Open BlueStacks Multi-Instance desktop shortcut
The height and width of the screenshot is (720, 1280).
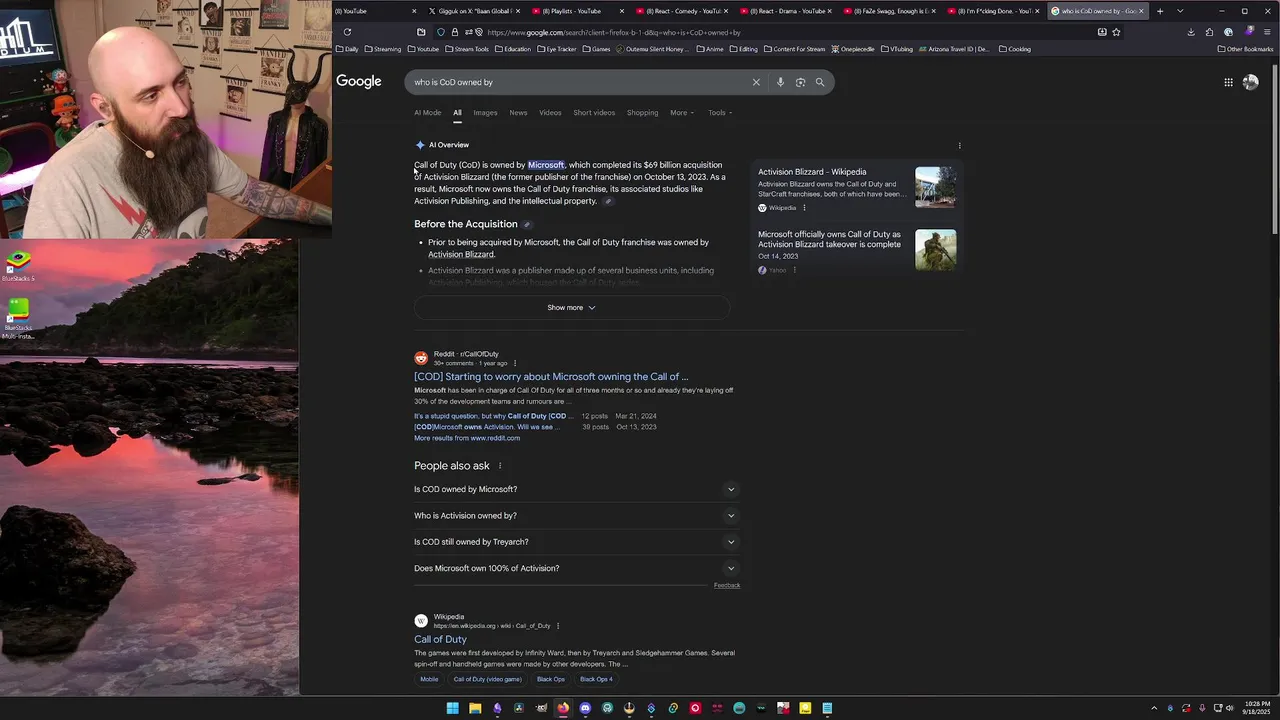coord(18,319)
